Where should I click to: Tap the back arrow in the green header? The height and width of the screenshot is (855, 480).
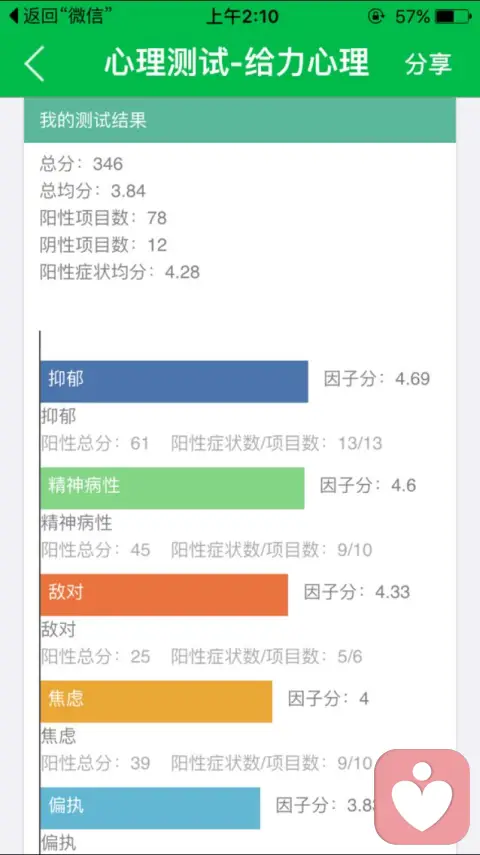click(34, 63)
